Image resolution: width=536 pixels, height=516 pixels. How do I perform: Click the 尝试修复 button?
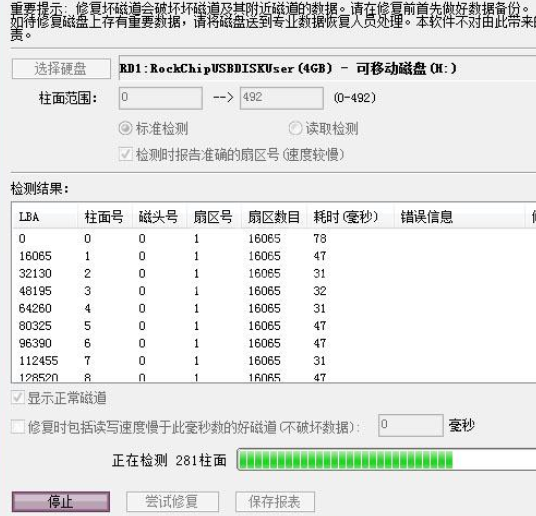coord(172,502)
